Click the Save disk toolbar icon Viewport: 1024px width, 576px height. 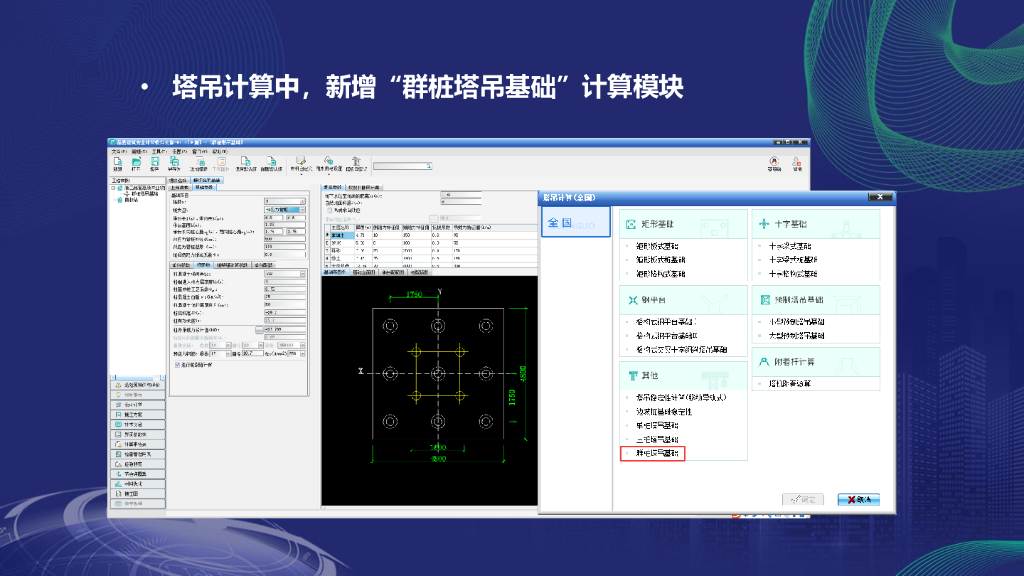(155, 161)
